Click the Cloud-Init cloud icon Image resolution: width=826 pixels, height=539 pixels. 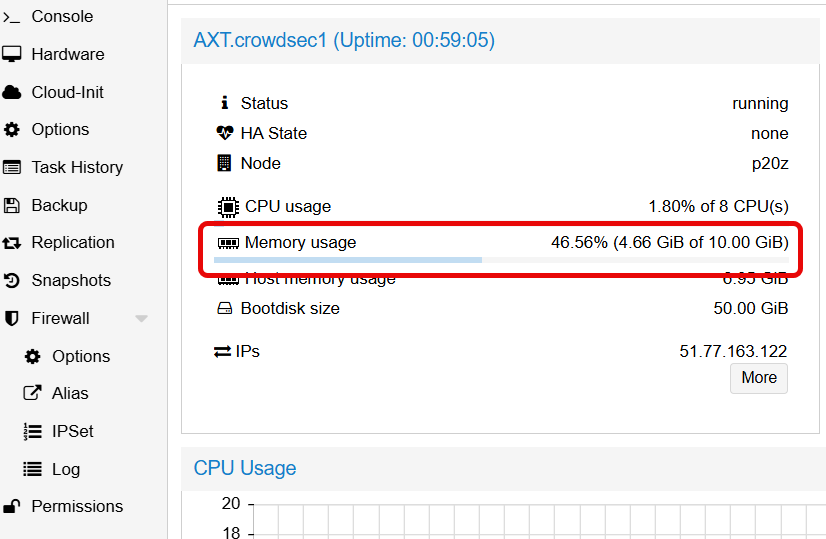point(12,92)
